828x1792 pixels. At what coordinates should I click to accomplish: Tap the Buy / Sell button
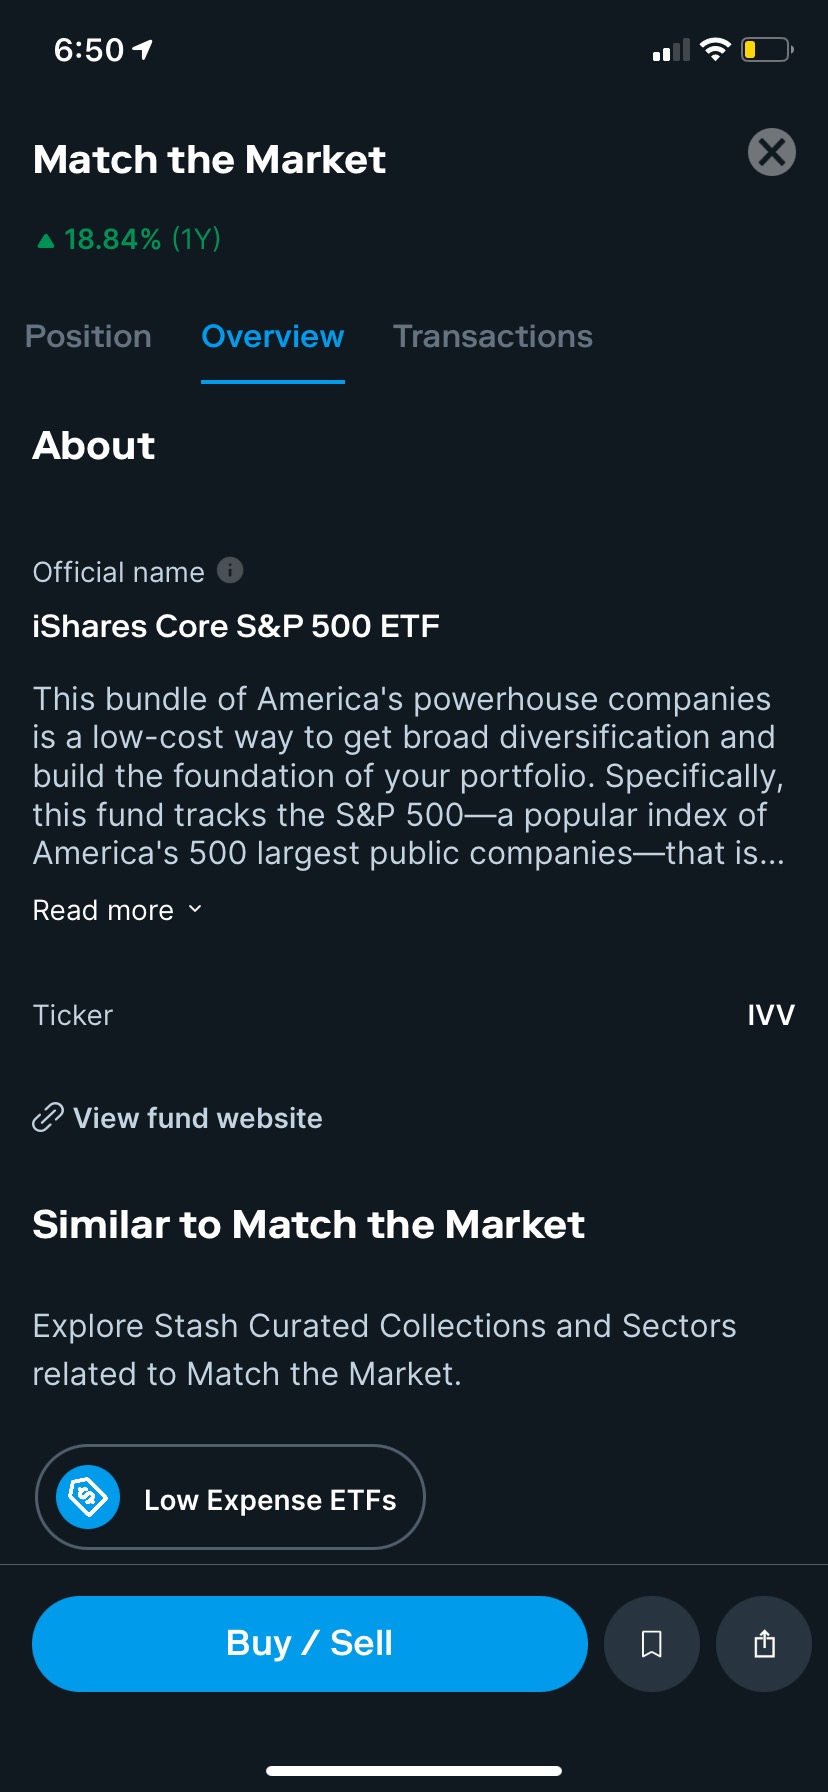tap(310, 1644)
